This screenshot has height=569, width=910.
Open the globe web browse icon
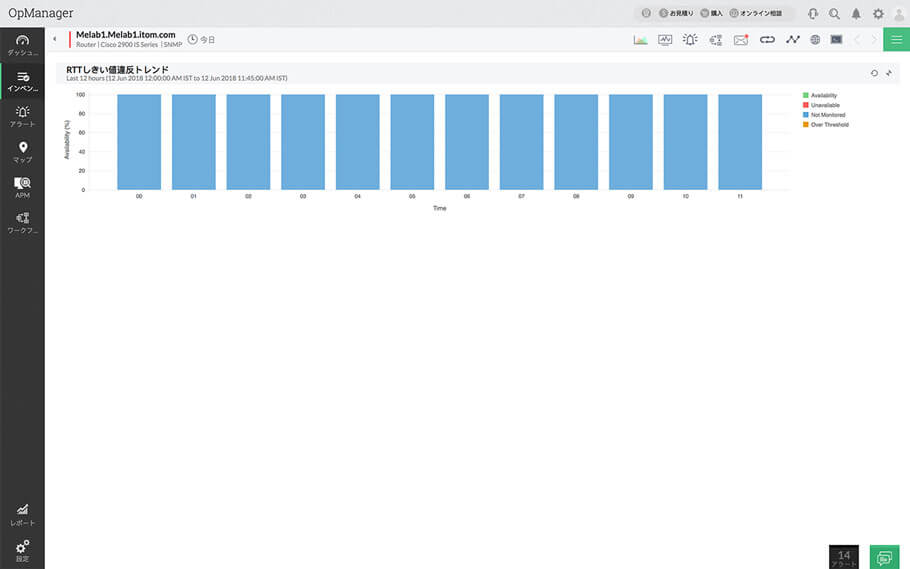[815, 40]
